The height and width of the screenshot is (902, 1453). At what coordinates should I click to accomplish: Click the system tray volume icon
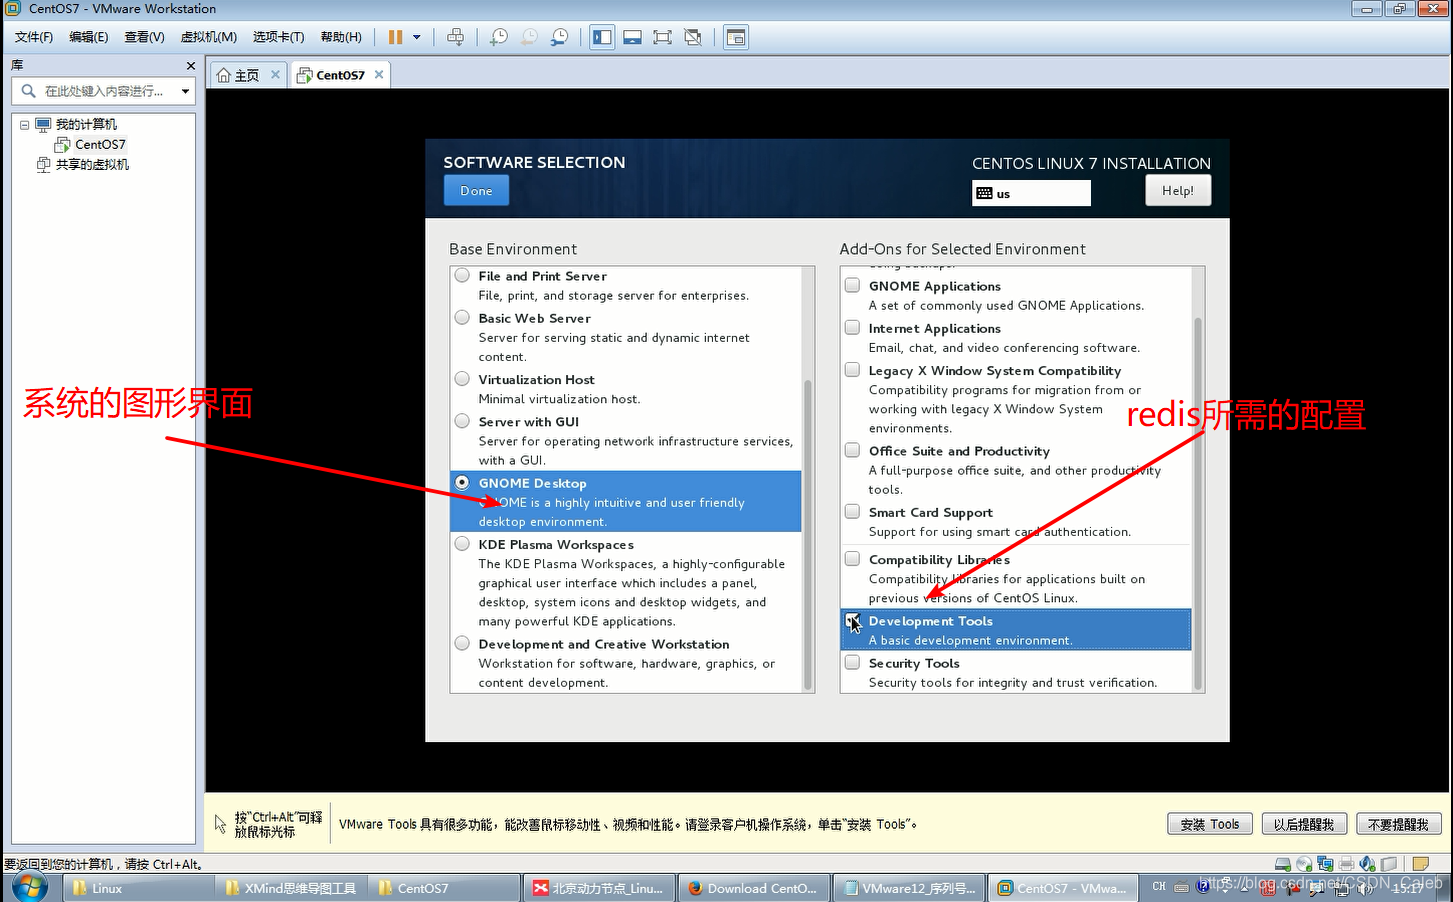(1364, 887)
